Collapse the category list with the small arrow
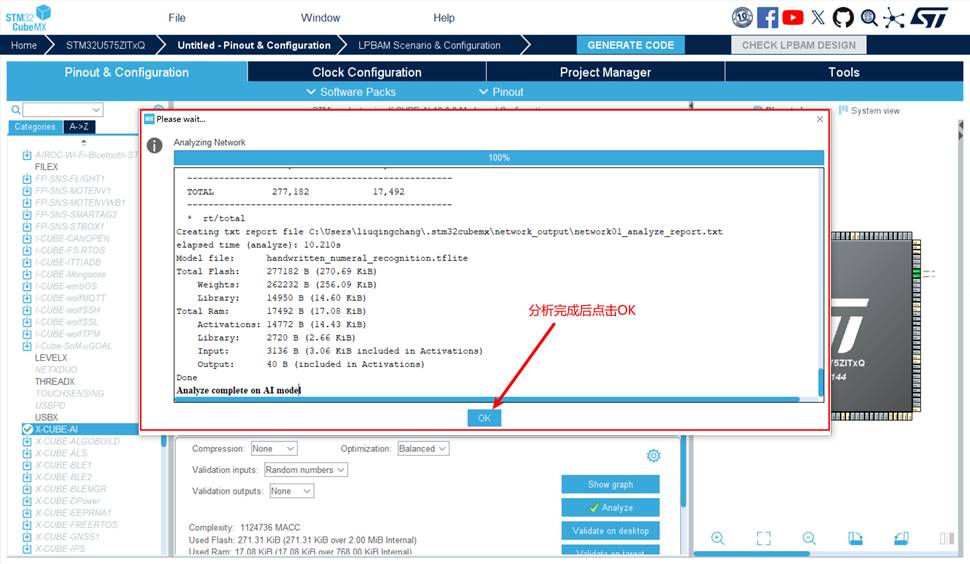The height and width of the screenshot is (564, 970). [84, 142]
